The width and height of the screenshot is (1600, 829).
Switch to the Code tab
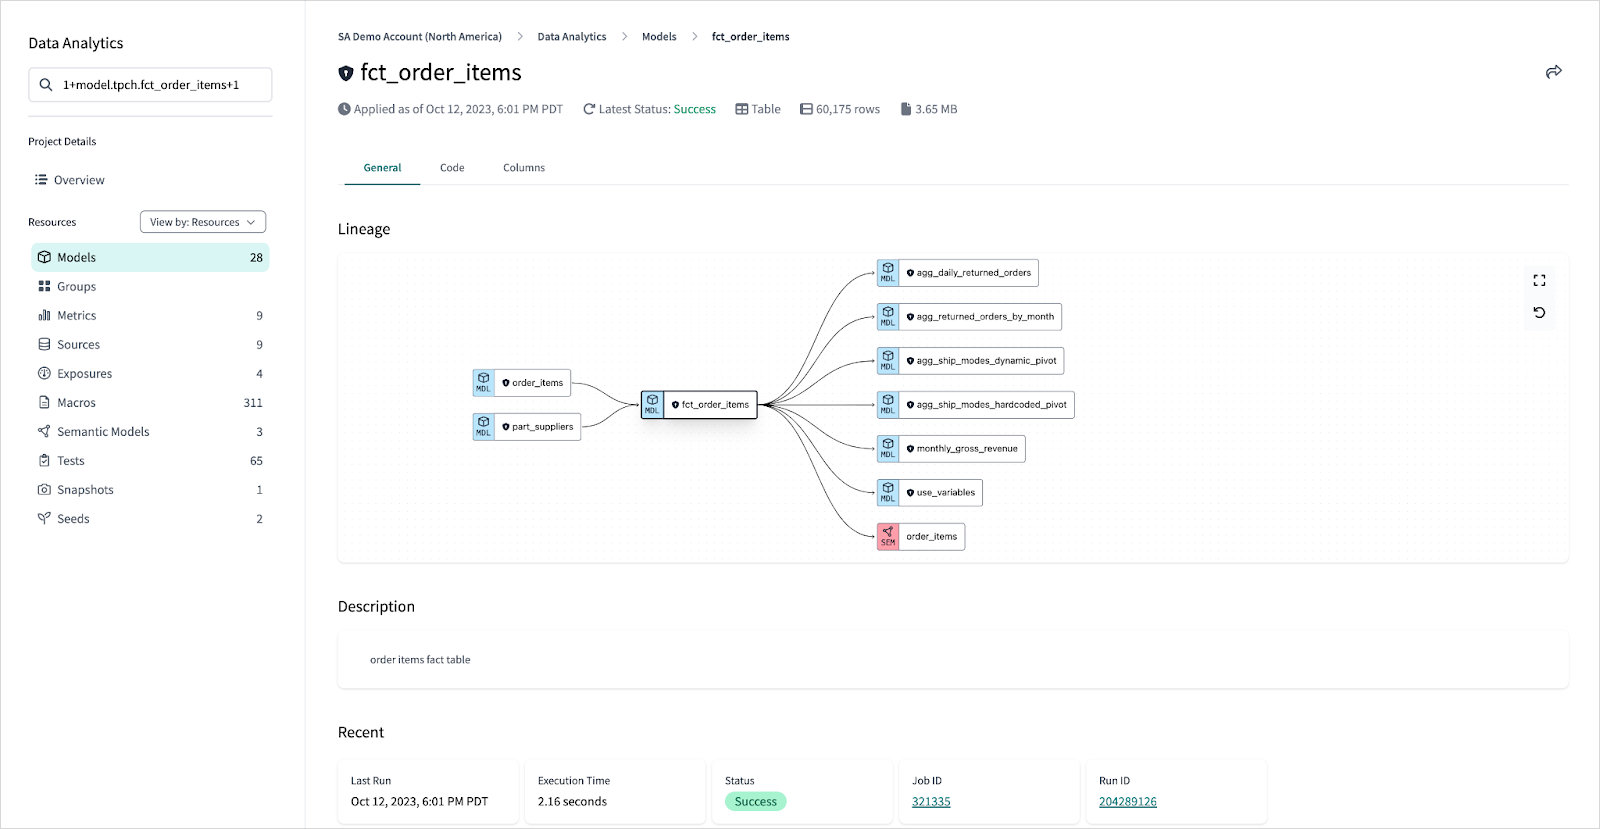[452, 168]
